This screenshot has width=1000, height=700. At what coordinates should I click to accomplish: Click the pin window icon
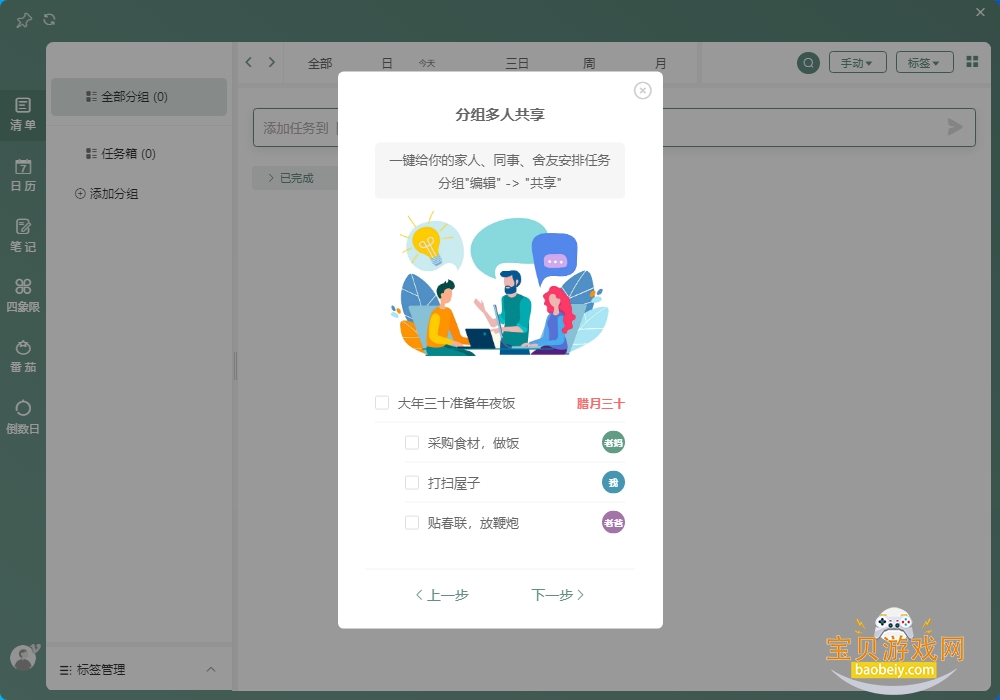[x=24, y=20]
